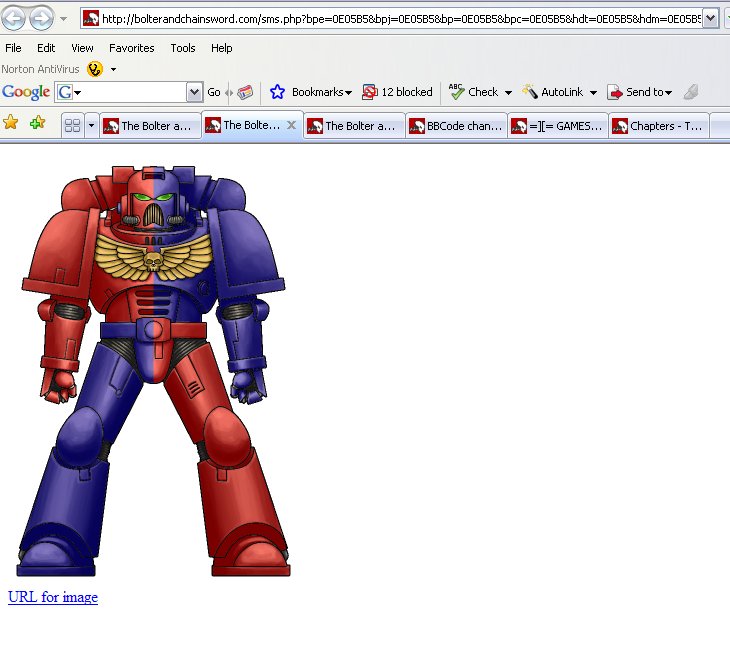
Task: Switch to the BBCode chan... tab
Action: point(456,126)
